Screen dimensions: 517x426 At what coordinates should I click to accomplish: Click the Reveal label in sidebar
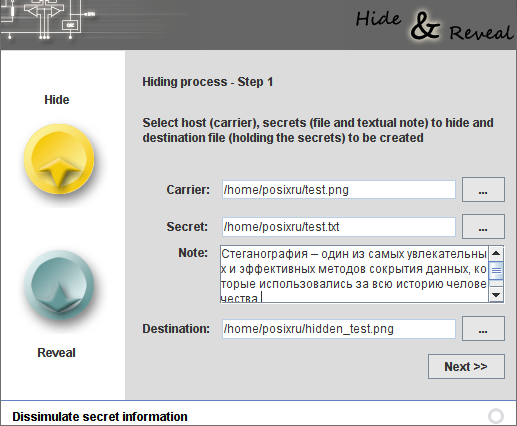click(x=56, y=353)
